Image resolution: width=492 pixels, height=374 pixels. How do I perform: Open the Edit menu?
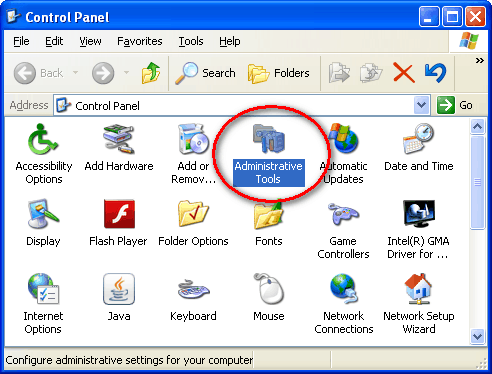[x=54, y=41]
